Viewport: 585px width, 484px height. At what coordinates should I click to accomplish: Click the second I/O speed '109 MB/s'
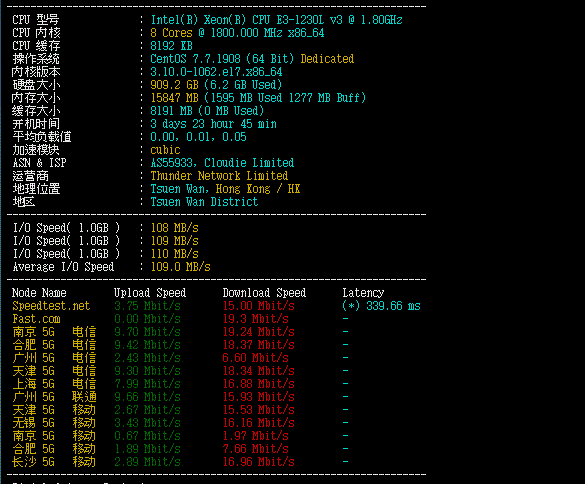tap(174, 241)
